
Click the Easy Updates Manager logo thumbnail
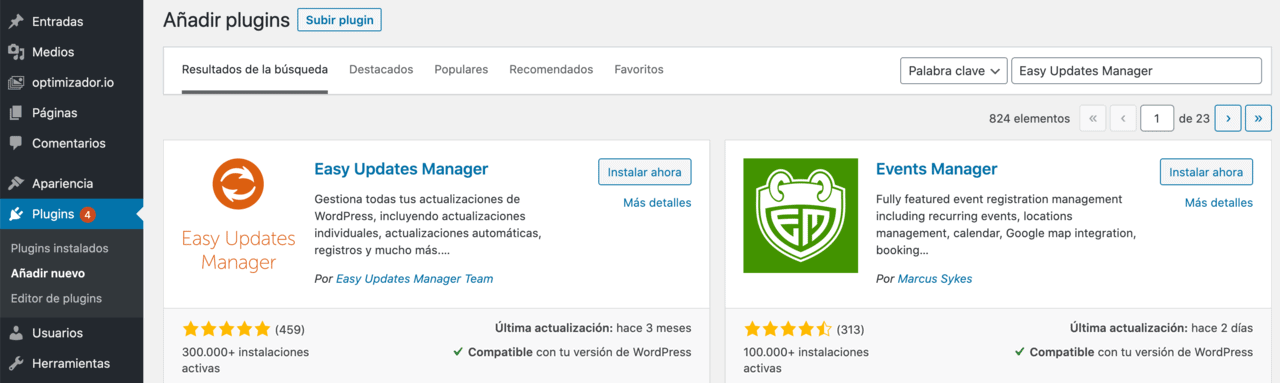click(x=238, y=216)
